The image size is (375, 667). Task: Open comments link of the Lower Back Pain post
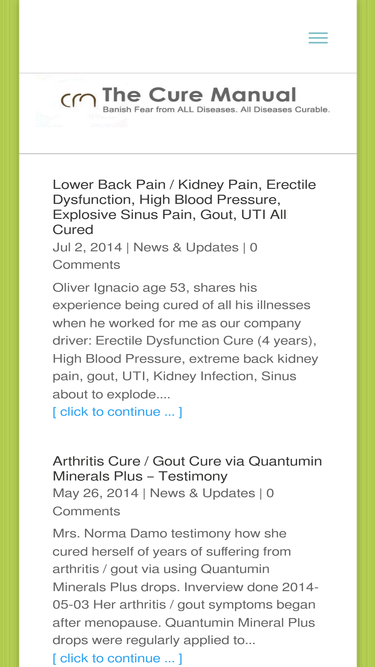point(155,256)
